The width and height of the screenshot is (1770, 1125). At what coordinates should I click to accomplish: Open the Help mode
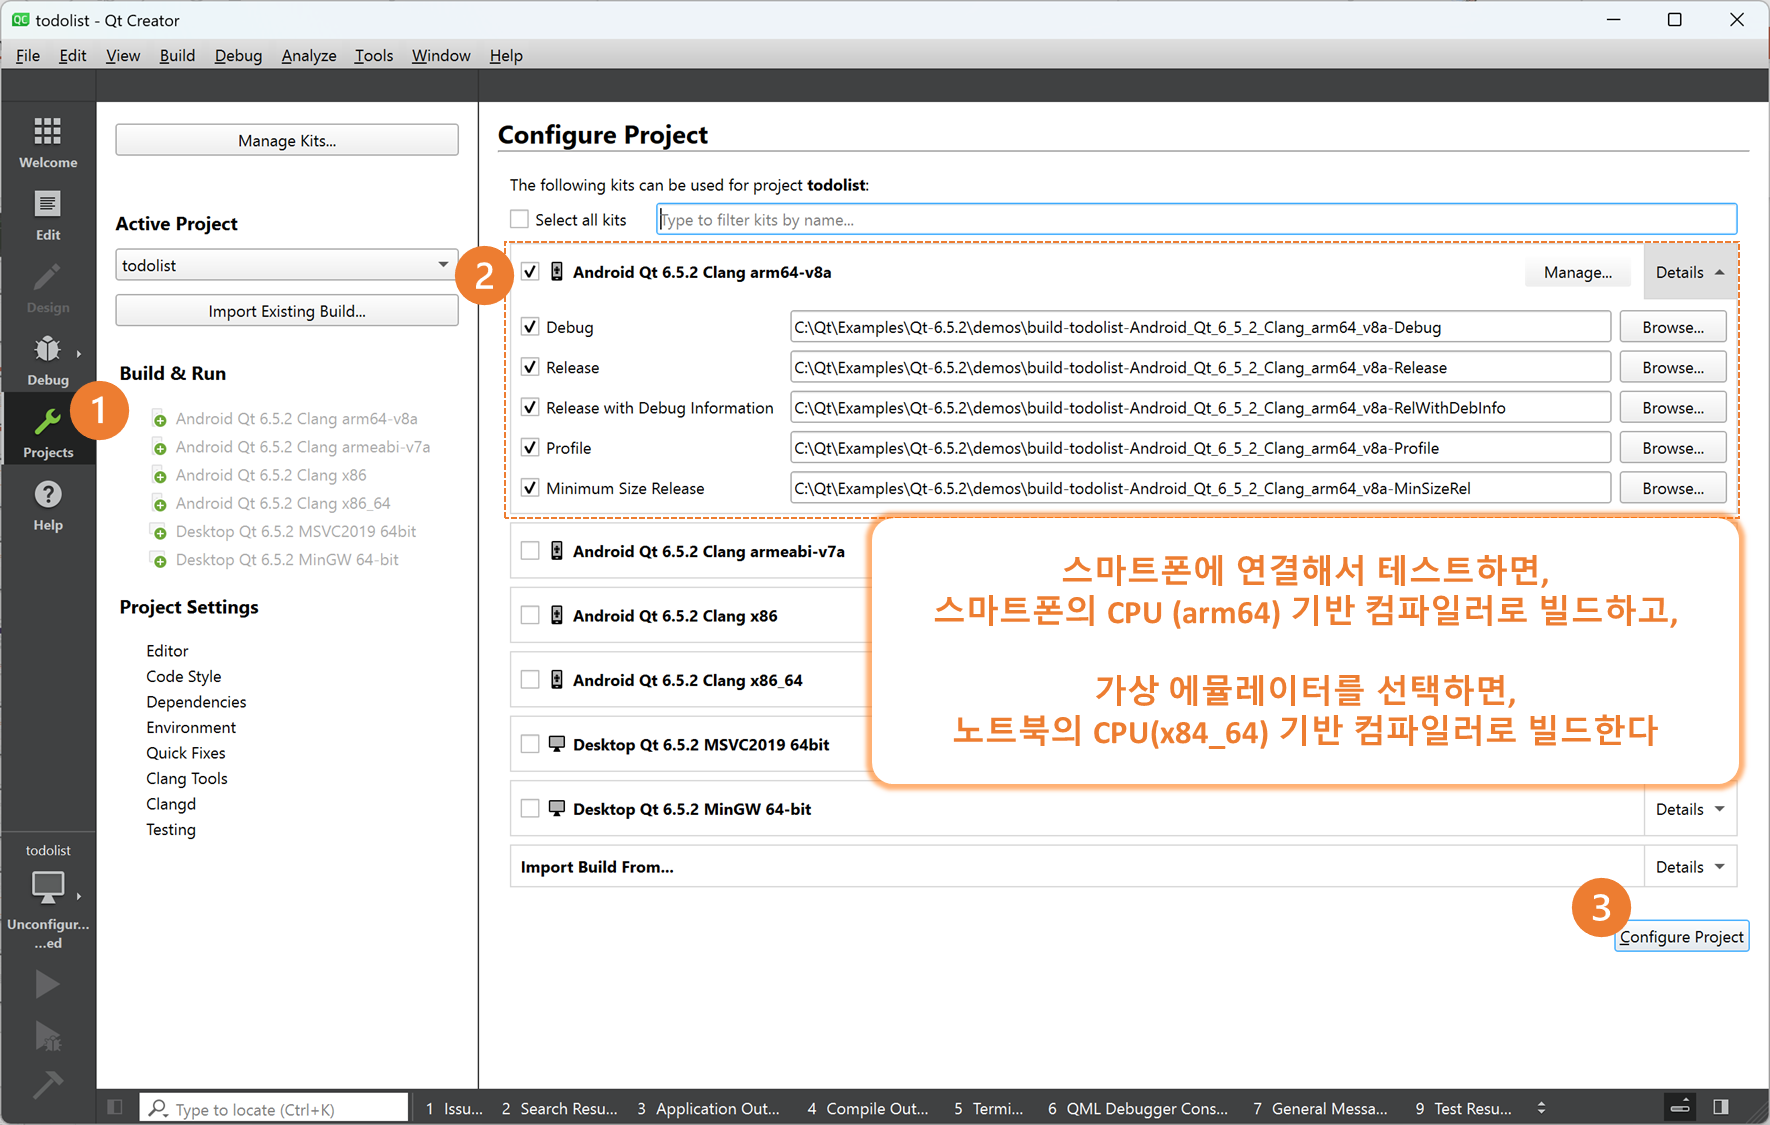click(48, 505)
